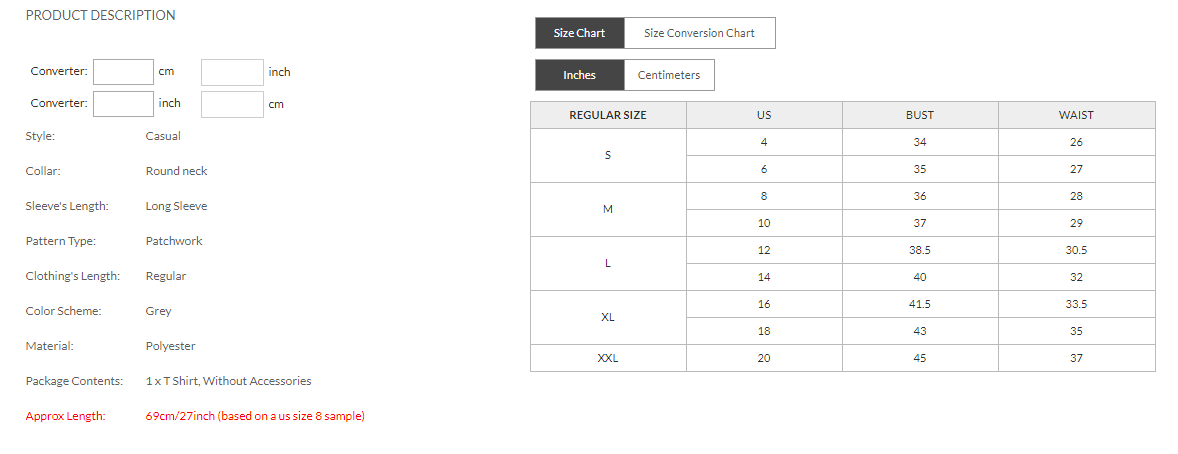Click the red Approx Length measurement text
Screen dimensions: 1178x454
pyautogui.click(x=254, y=416)
